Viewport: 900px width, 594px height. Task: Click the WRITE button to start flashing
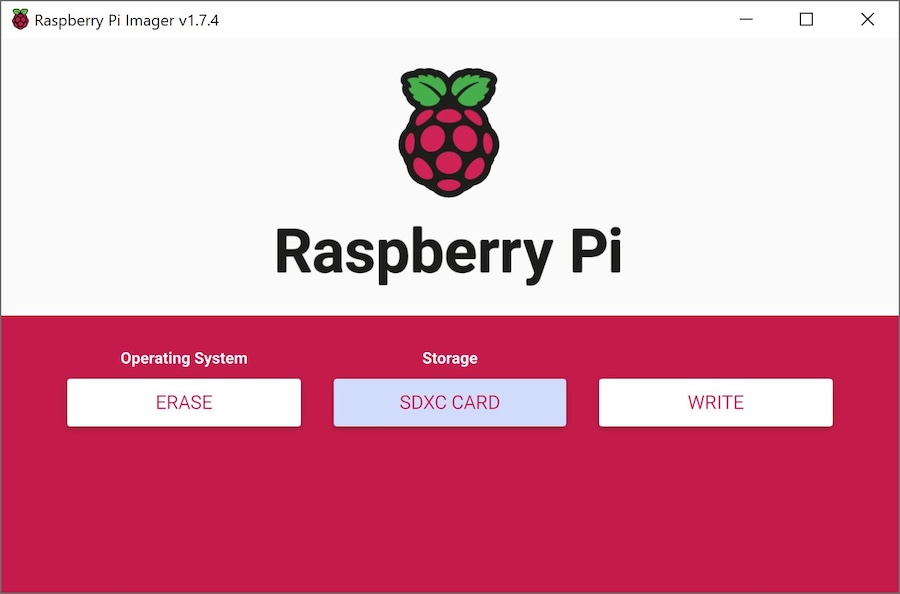[715, 402]
